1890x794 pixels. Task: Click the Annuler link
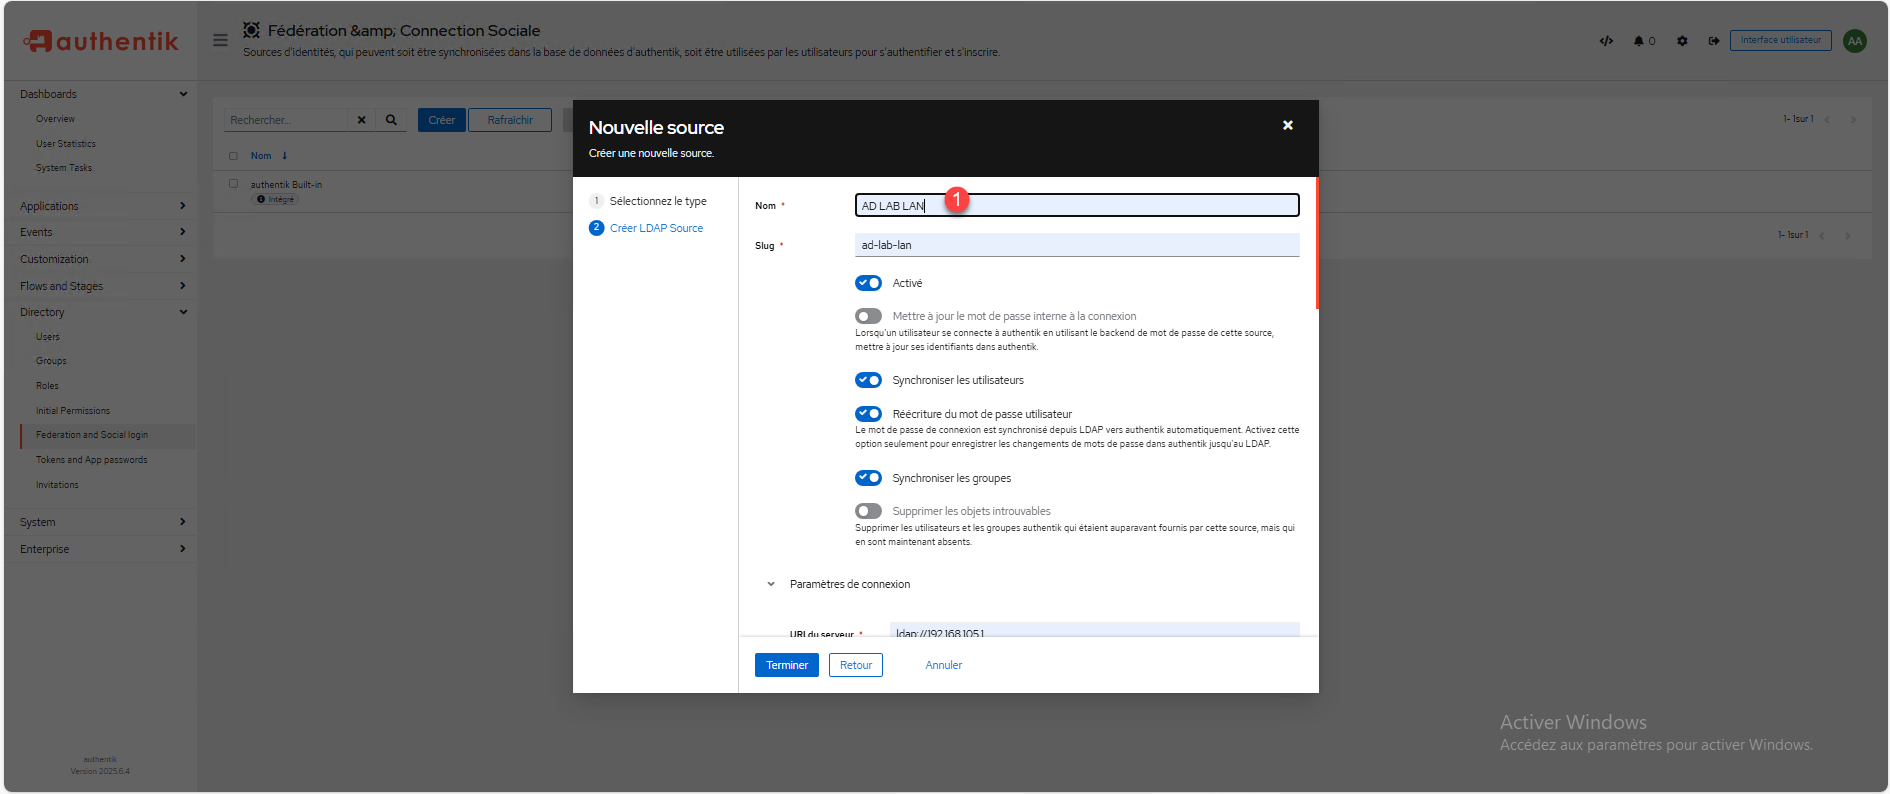(x=943, y=665)
